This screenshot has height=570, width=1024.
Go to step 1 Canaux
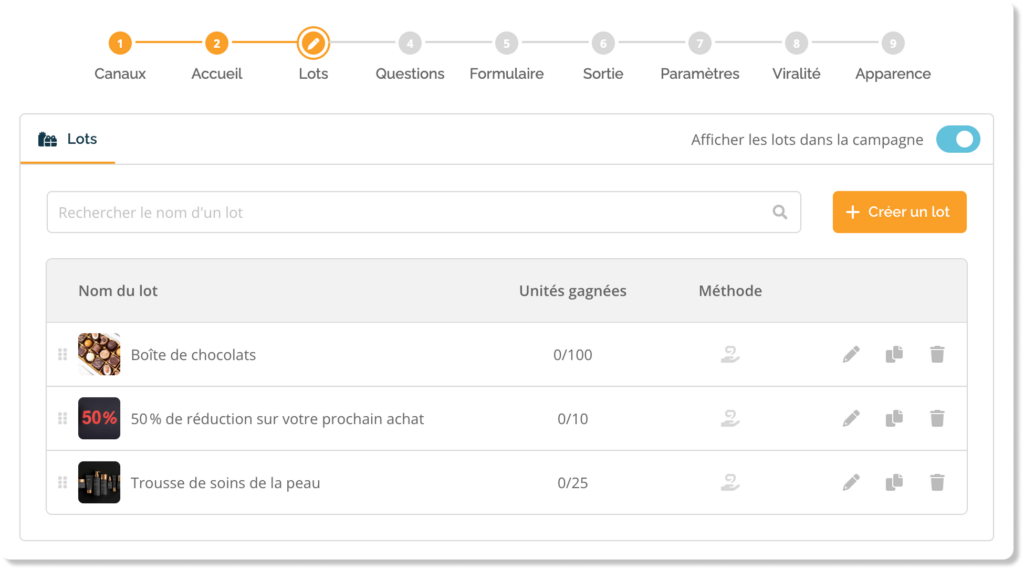(x=120, y=44)
